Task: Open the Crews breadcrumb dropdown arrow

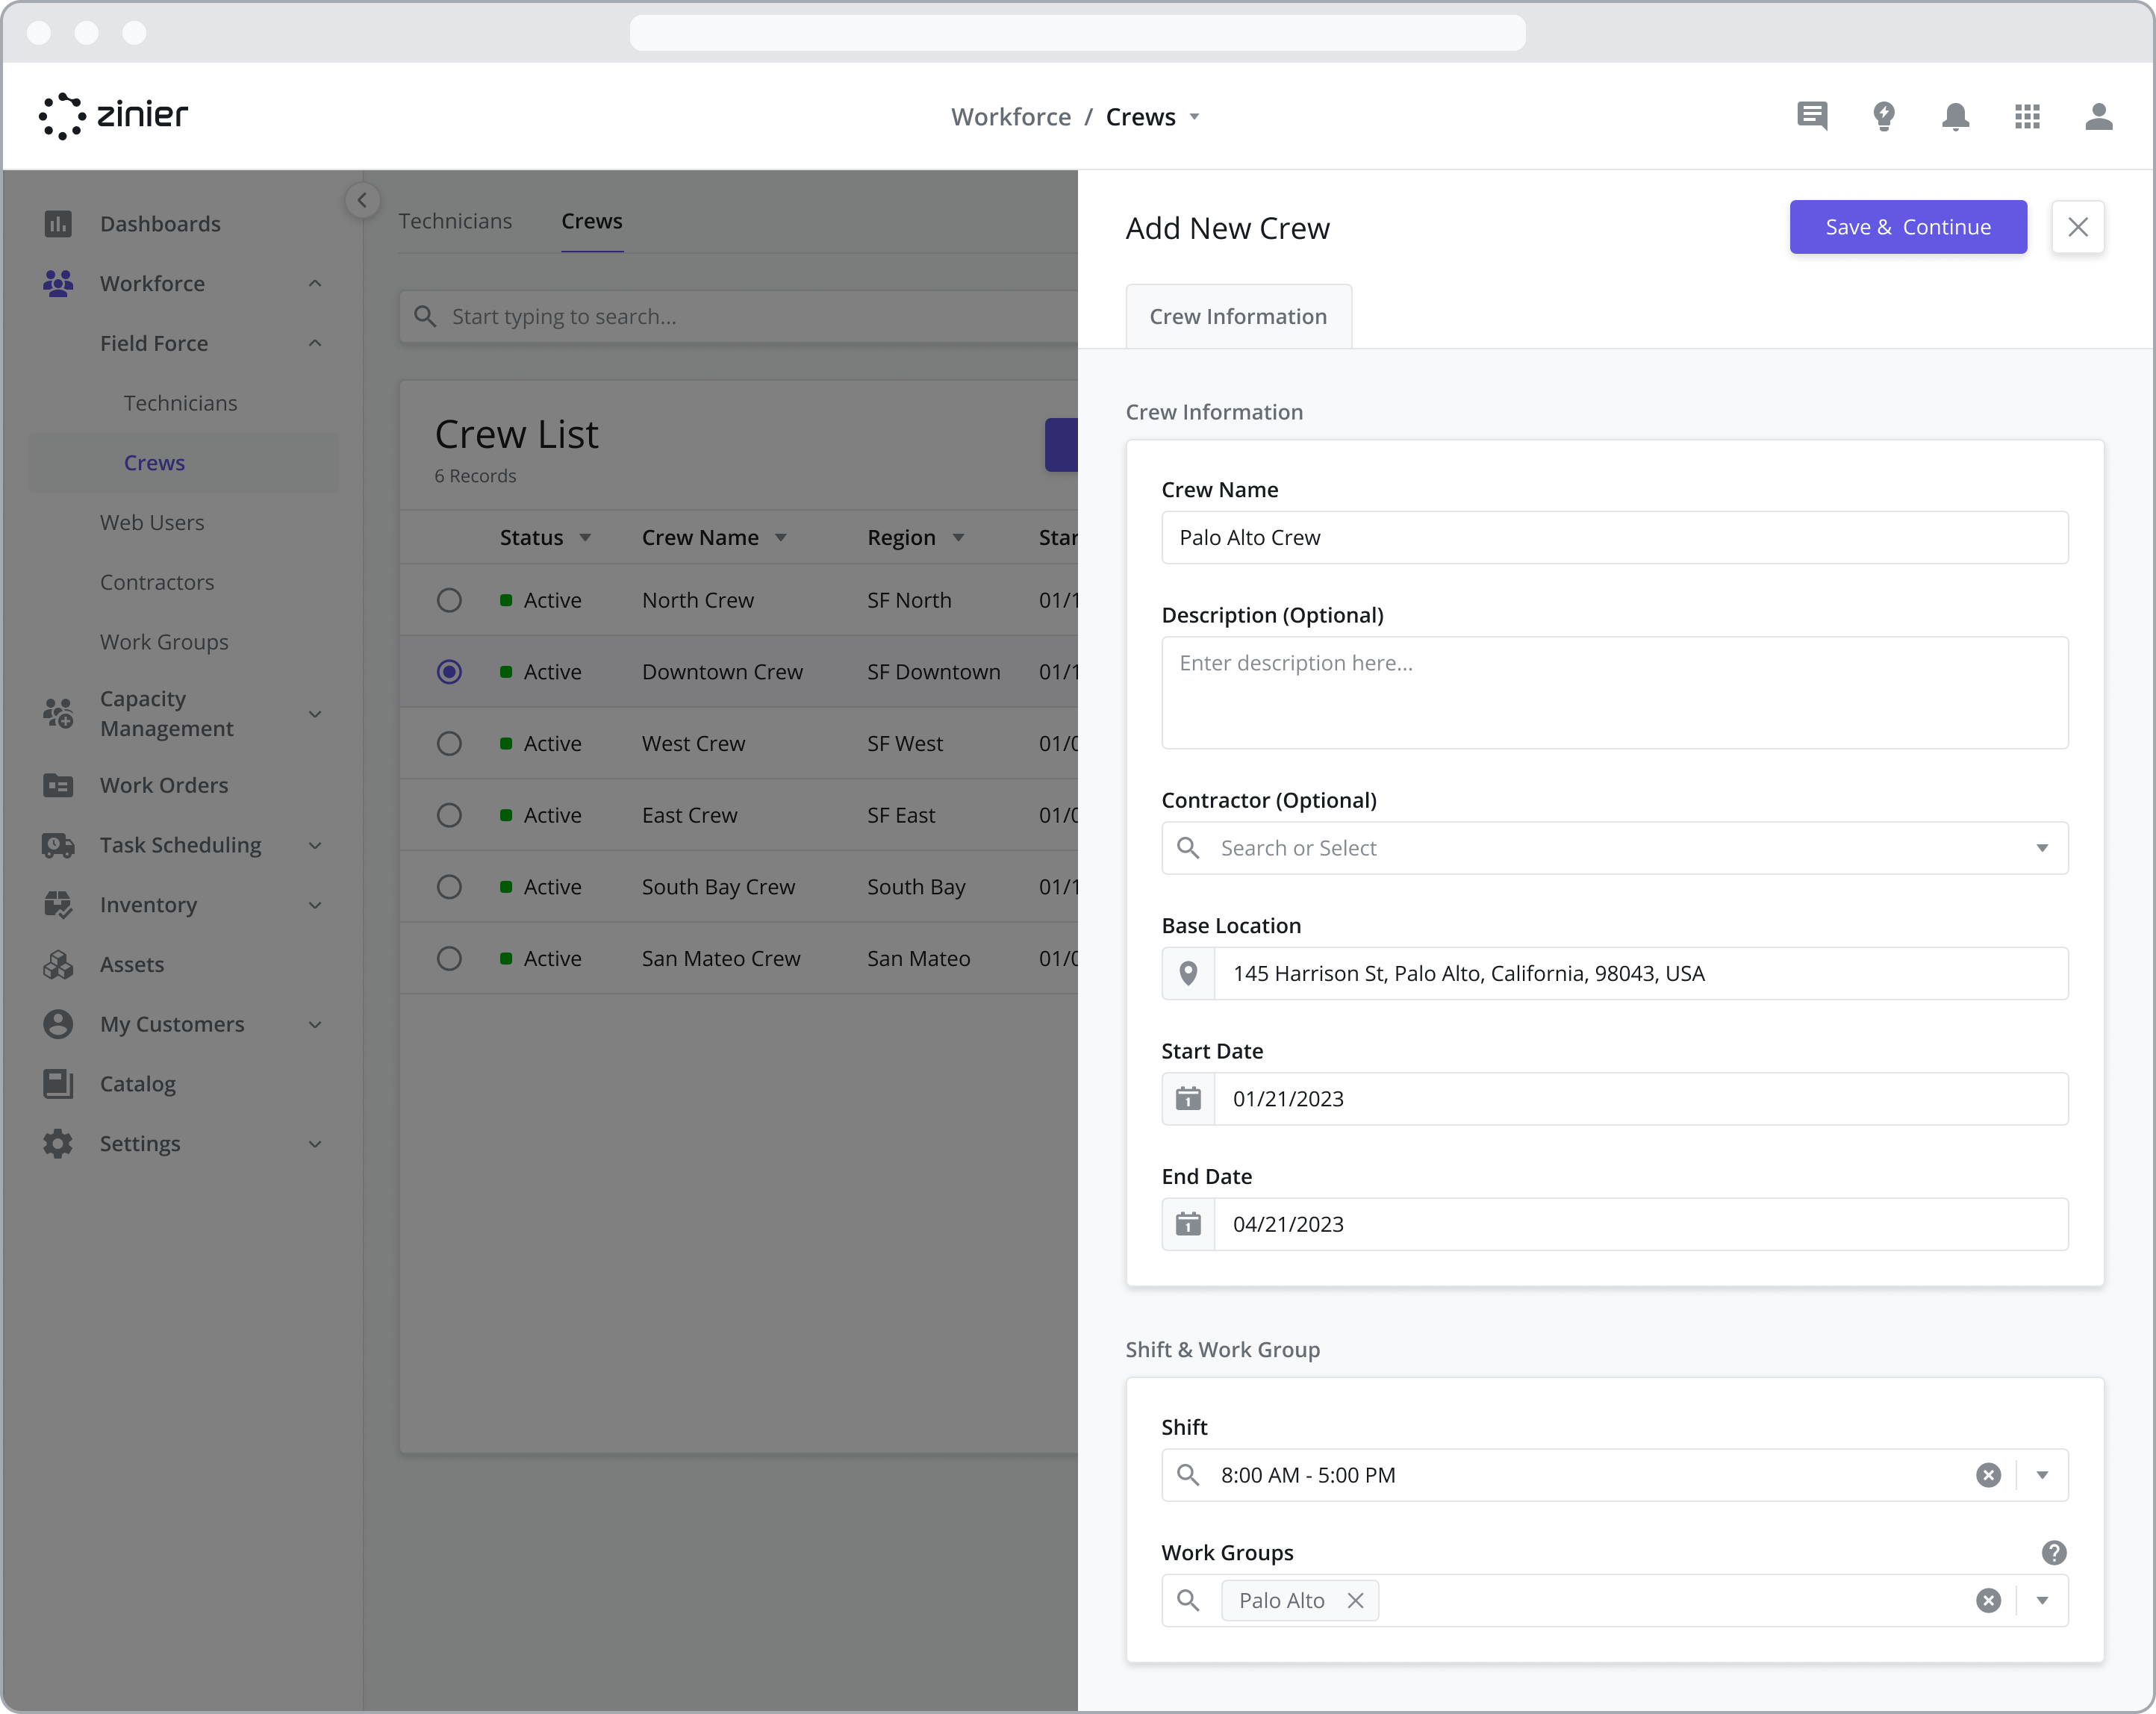Action: pyautogui.click(x=1194, y=117)
